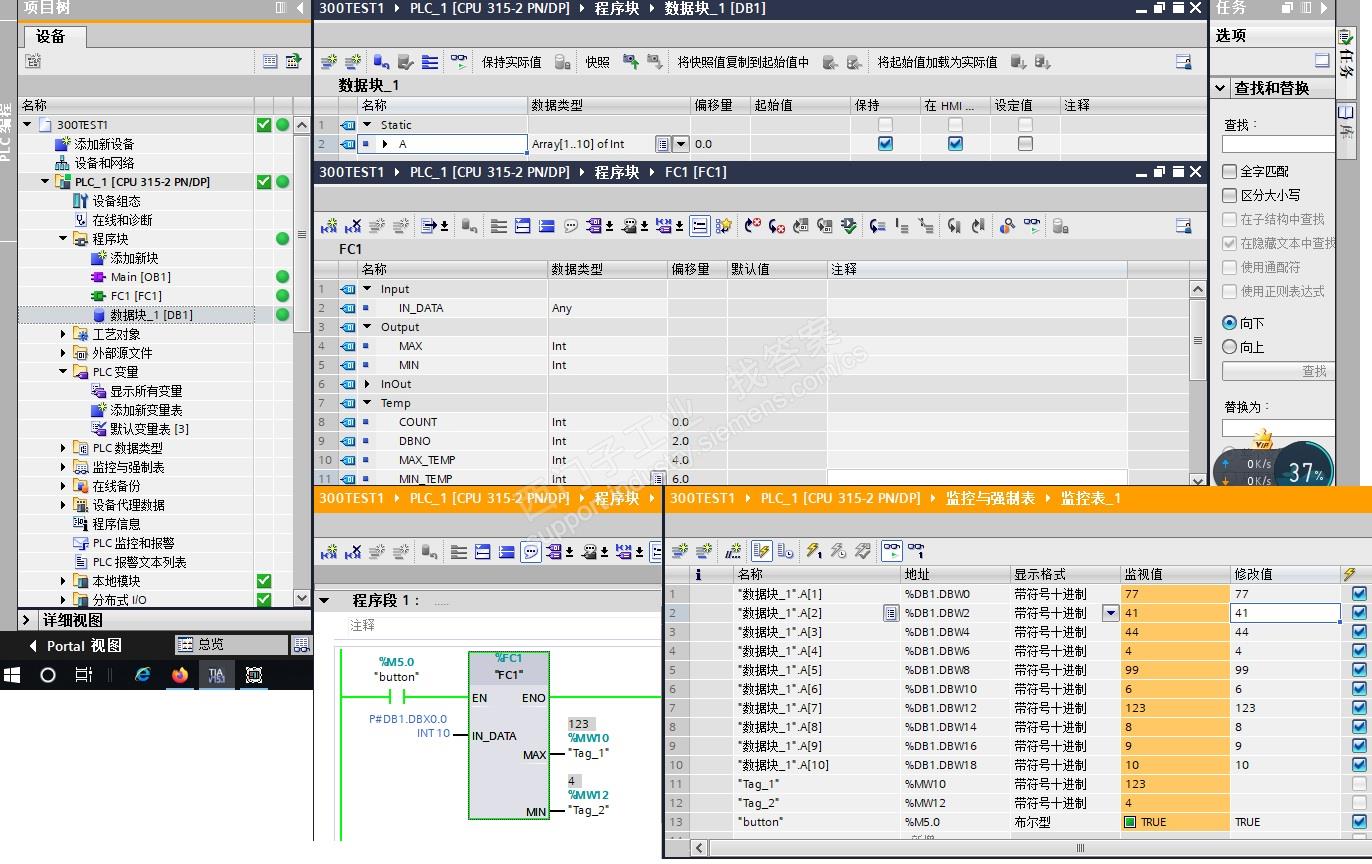Open Windows Start menu
The image size is (1372, 864).
click(x=12, y=675)
